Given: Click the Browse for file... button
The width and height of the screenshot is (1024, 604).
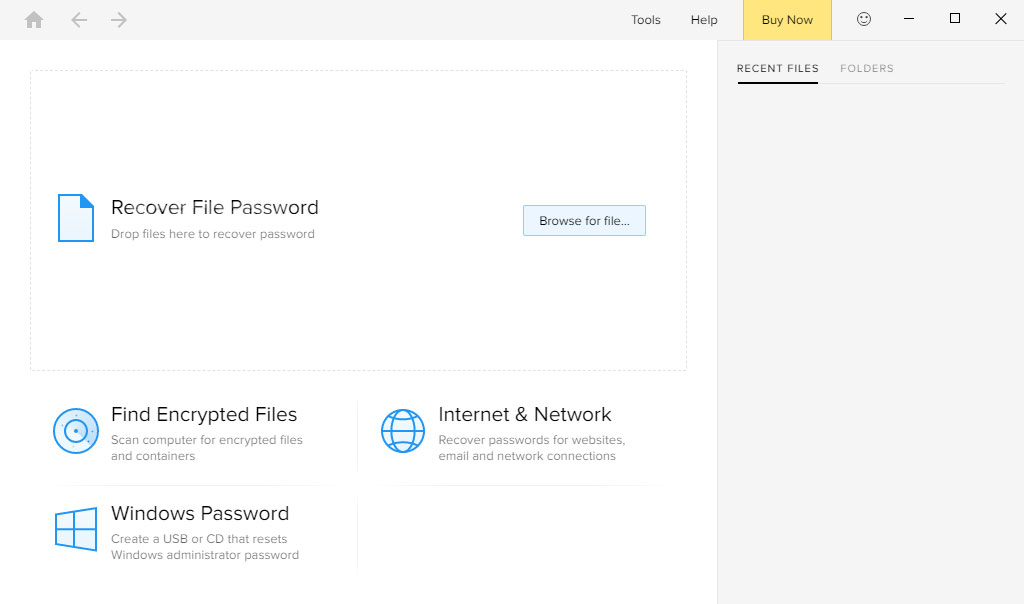Looking at the screenshot, I should (584, 221).
